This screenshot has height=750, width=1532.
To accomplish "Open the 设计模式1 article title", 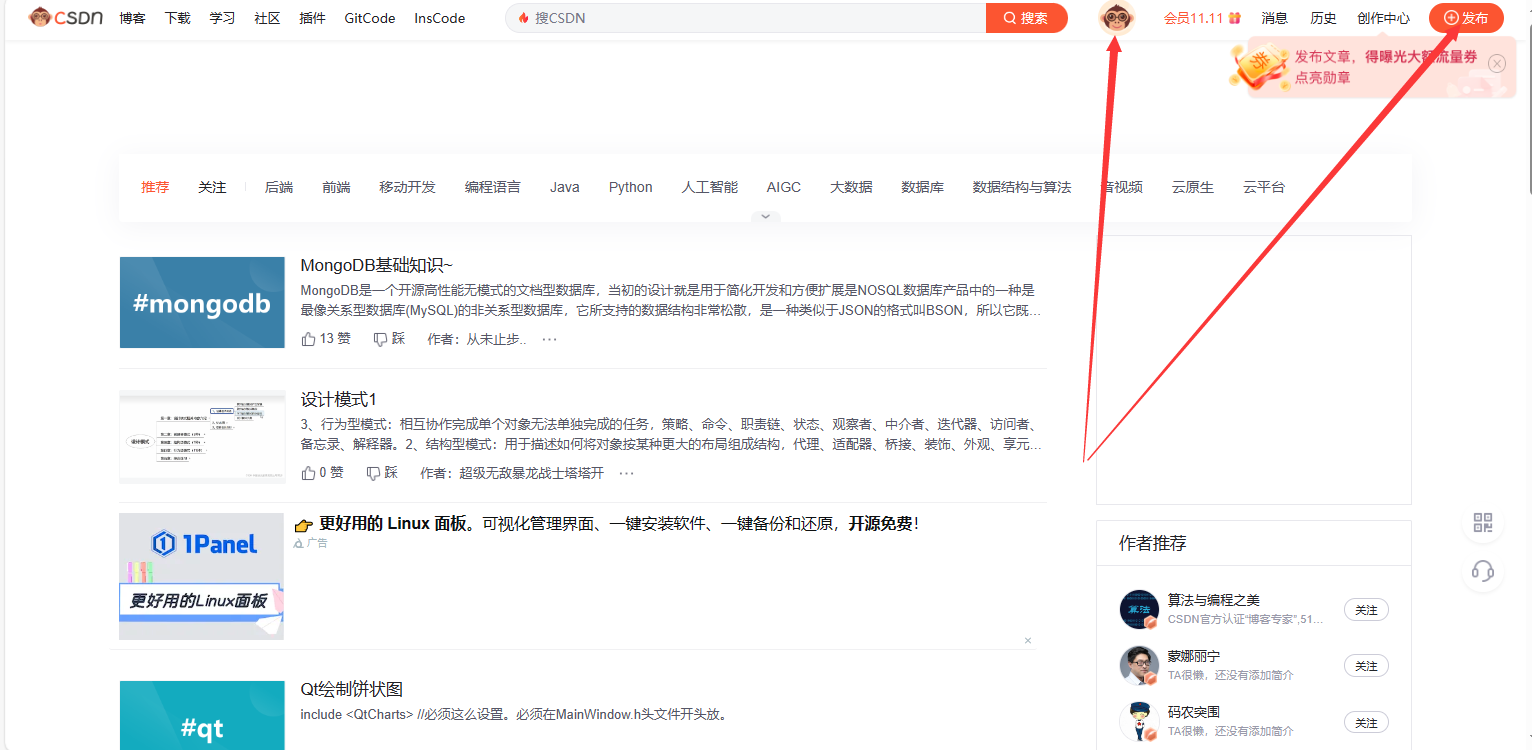I will pyautogui.click(x=339, y=399).
